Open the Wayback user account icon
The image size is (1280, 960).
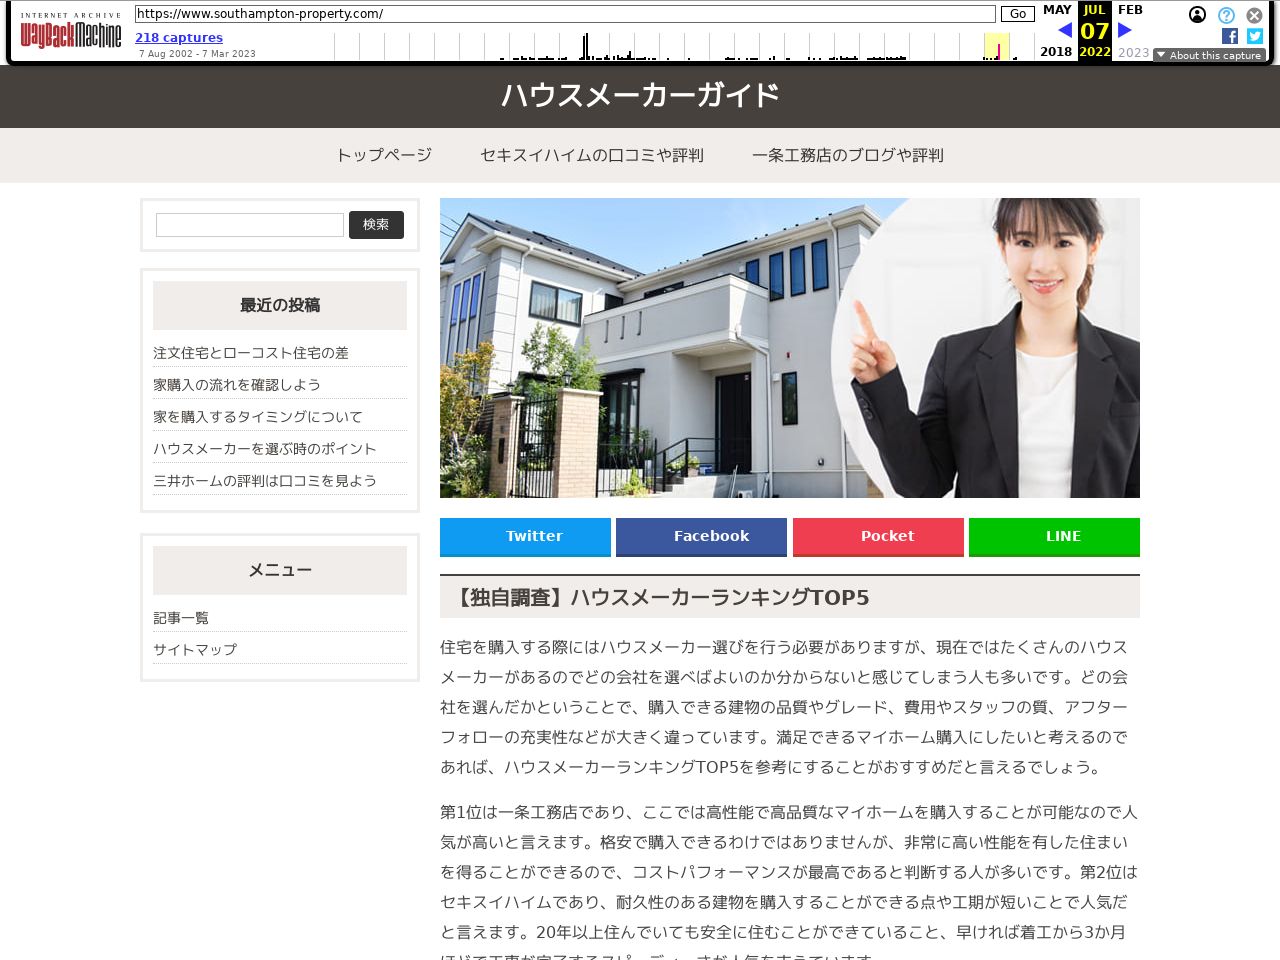(x=1197, y=15)
